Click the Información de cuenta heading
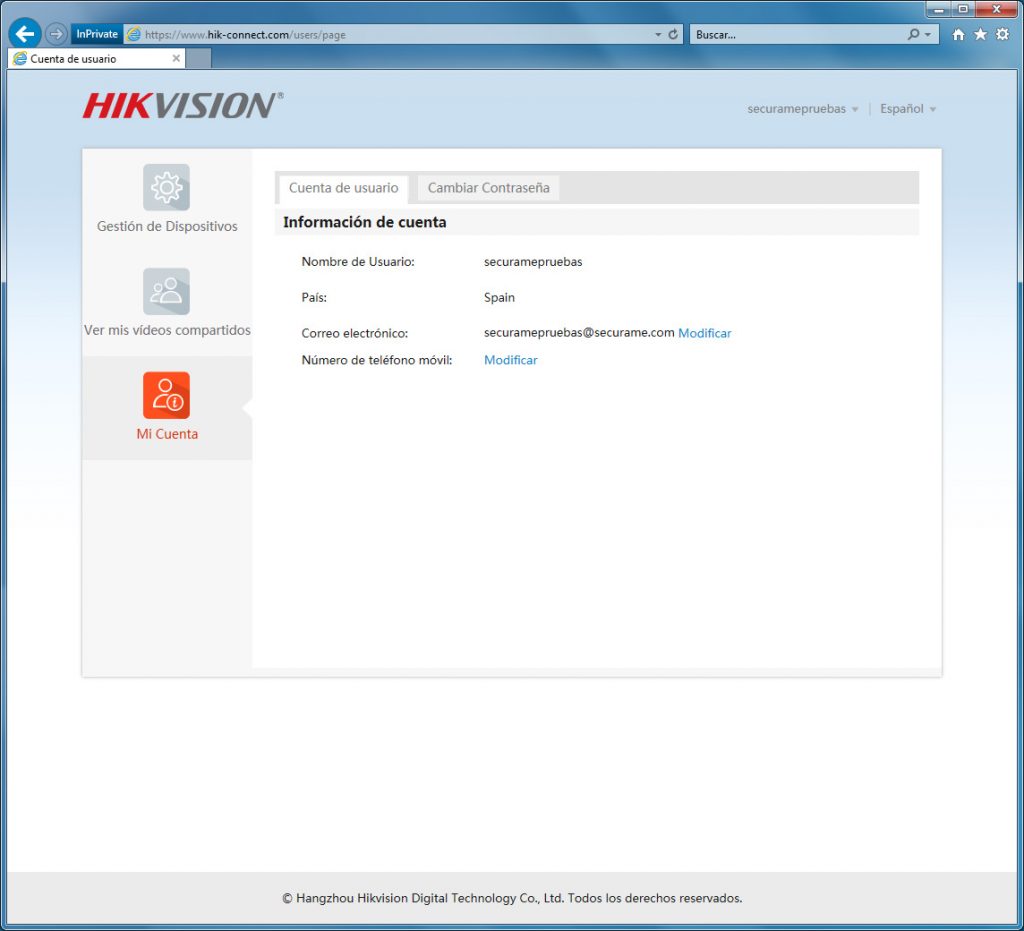Image resolution: width=1024 pixels, height=931 pixels. (364, 222)
